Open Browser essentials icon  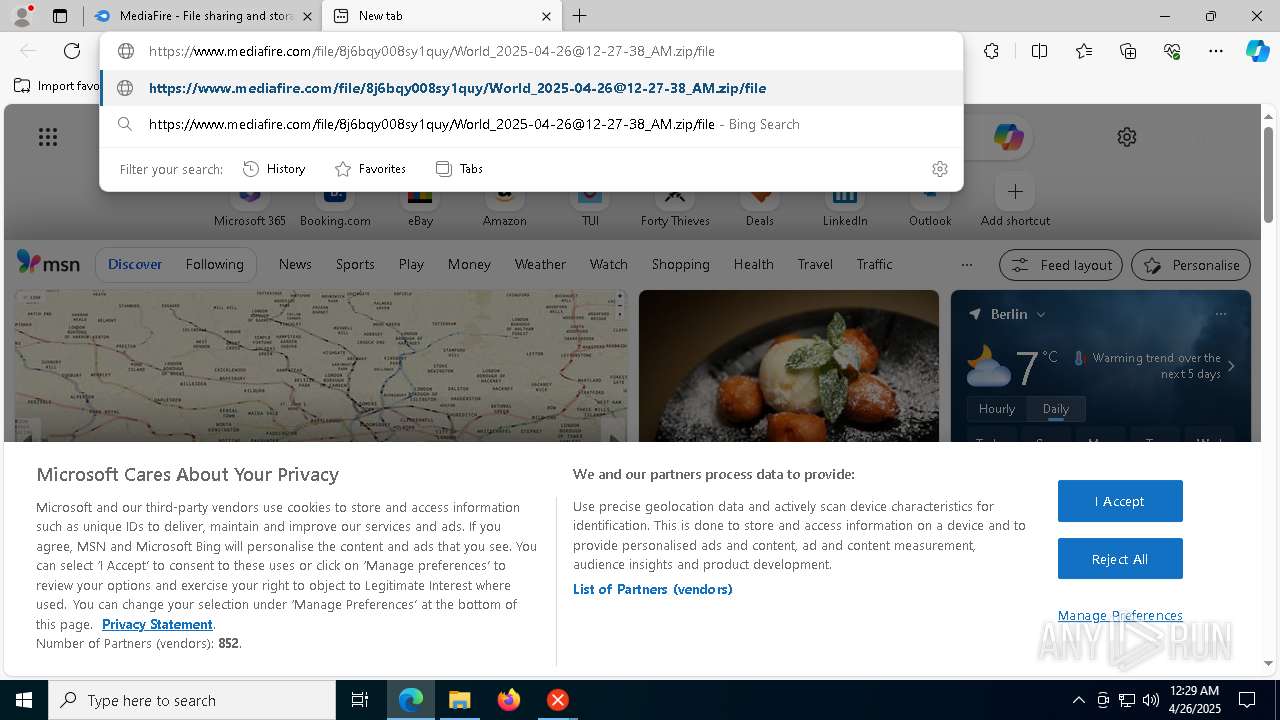[1172, 51]
